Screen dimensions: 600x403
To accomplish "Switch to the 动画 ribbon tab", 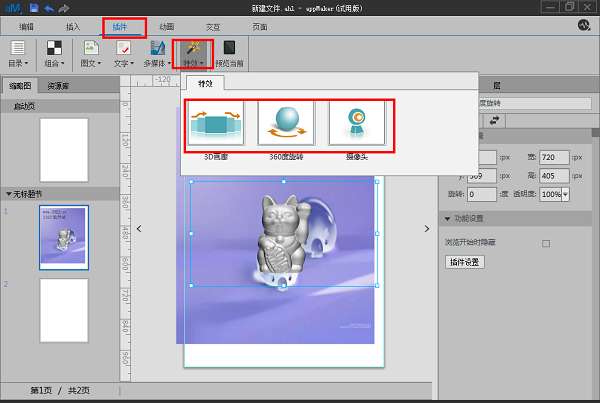I will pyautogui.click(x=167, y=26).
